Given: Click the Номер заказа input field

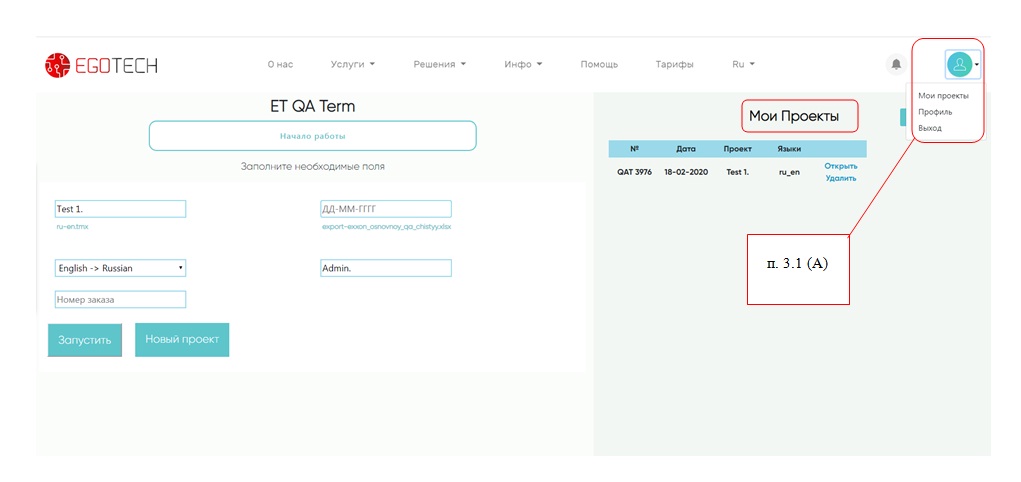Looking at the screenshot, I should click(121, 299).
